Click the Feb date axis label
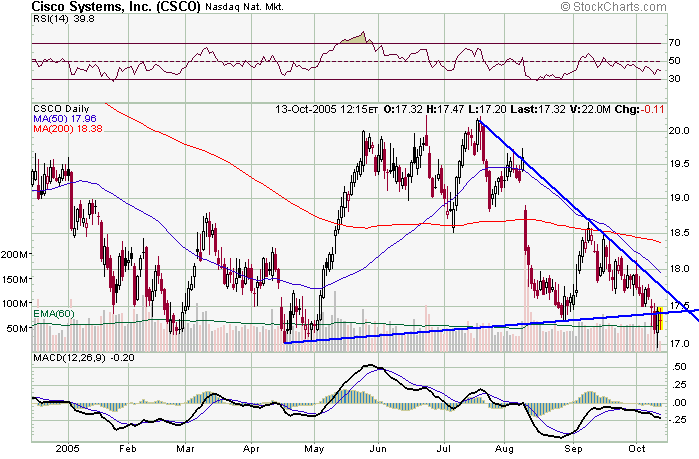699x459 pixels. 127,449
